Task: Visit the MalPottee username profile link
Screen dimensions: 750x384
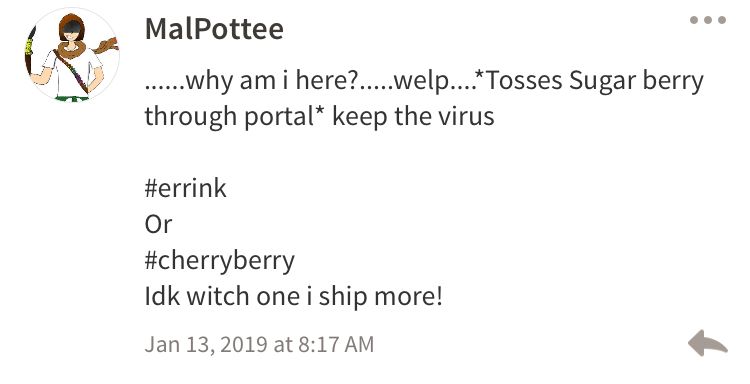Action: (214, 29)
